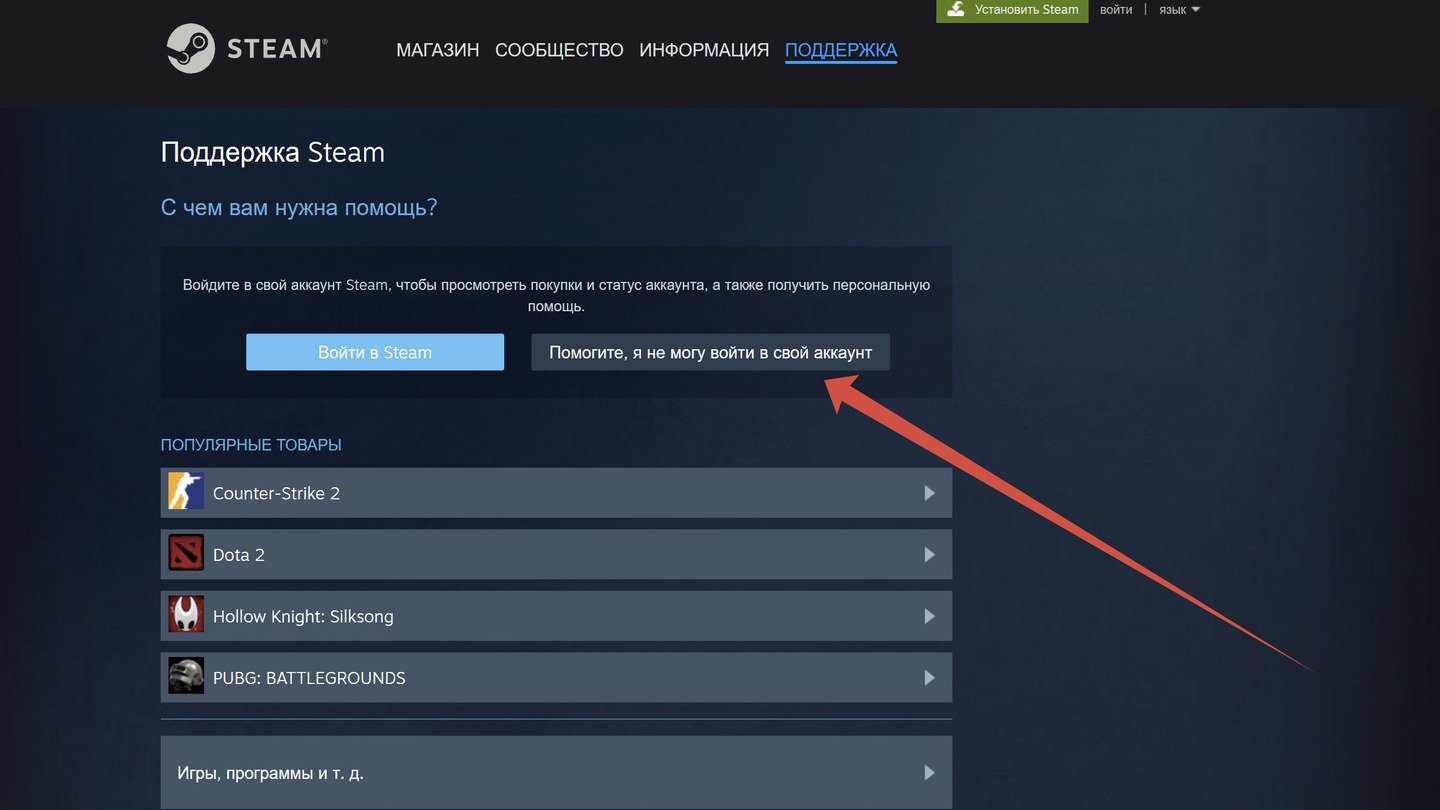Expand the Counter-Strike 2 row arrow
The image size is (1440, 810).
tap(929, 493)
